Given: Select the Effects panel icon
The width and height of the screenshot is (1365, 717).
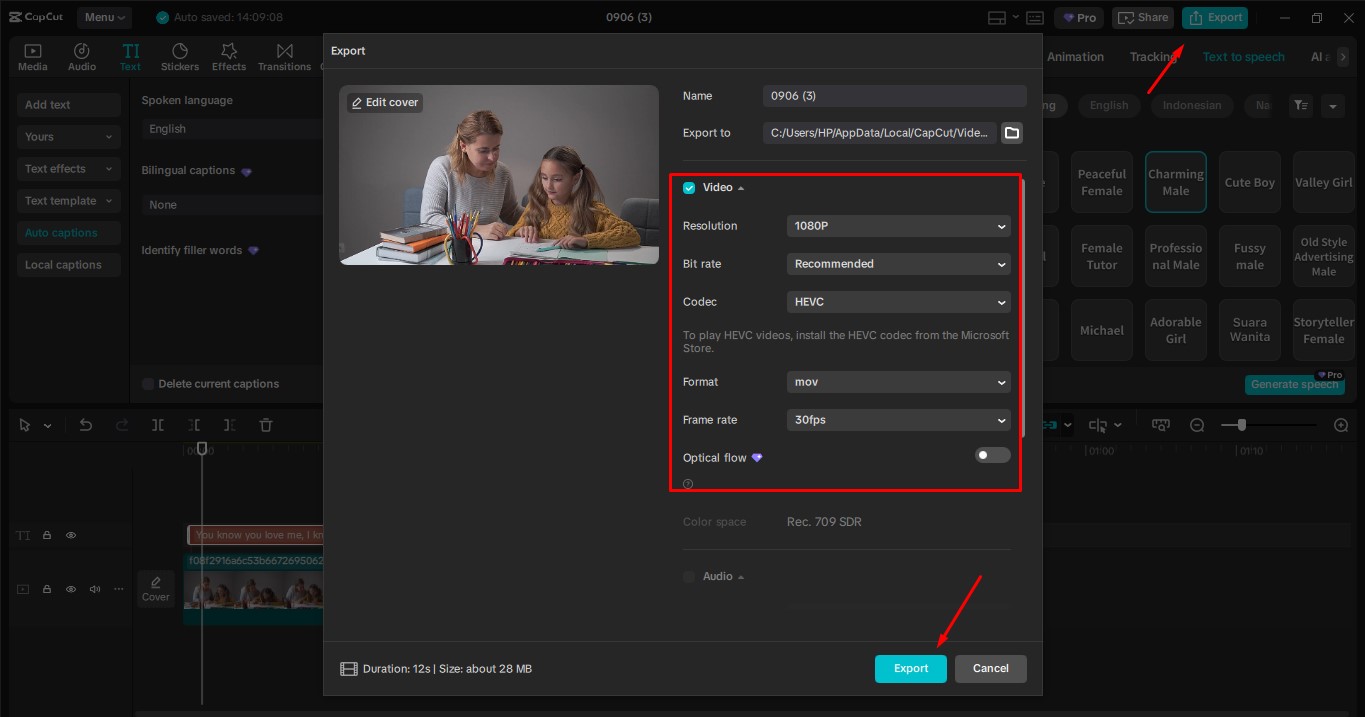Looking at the screenshot, I should tap(228, 55).
